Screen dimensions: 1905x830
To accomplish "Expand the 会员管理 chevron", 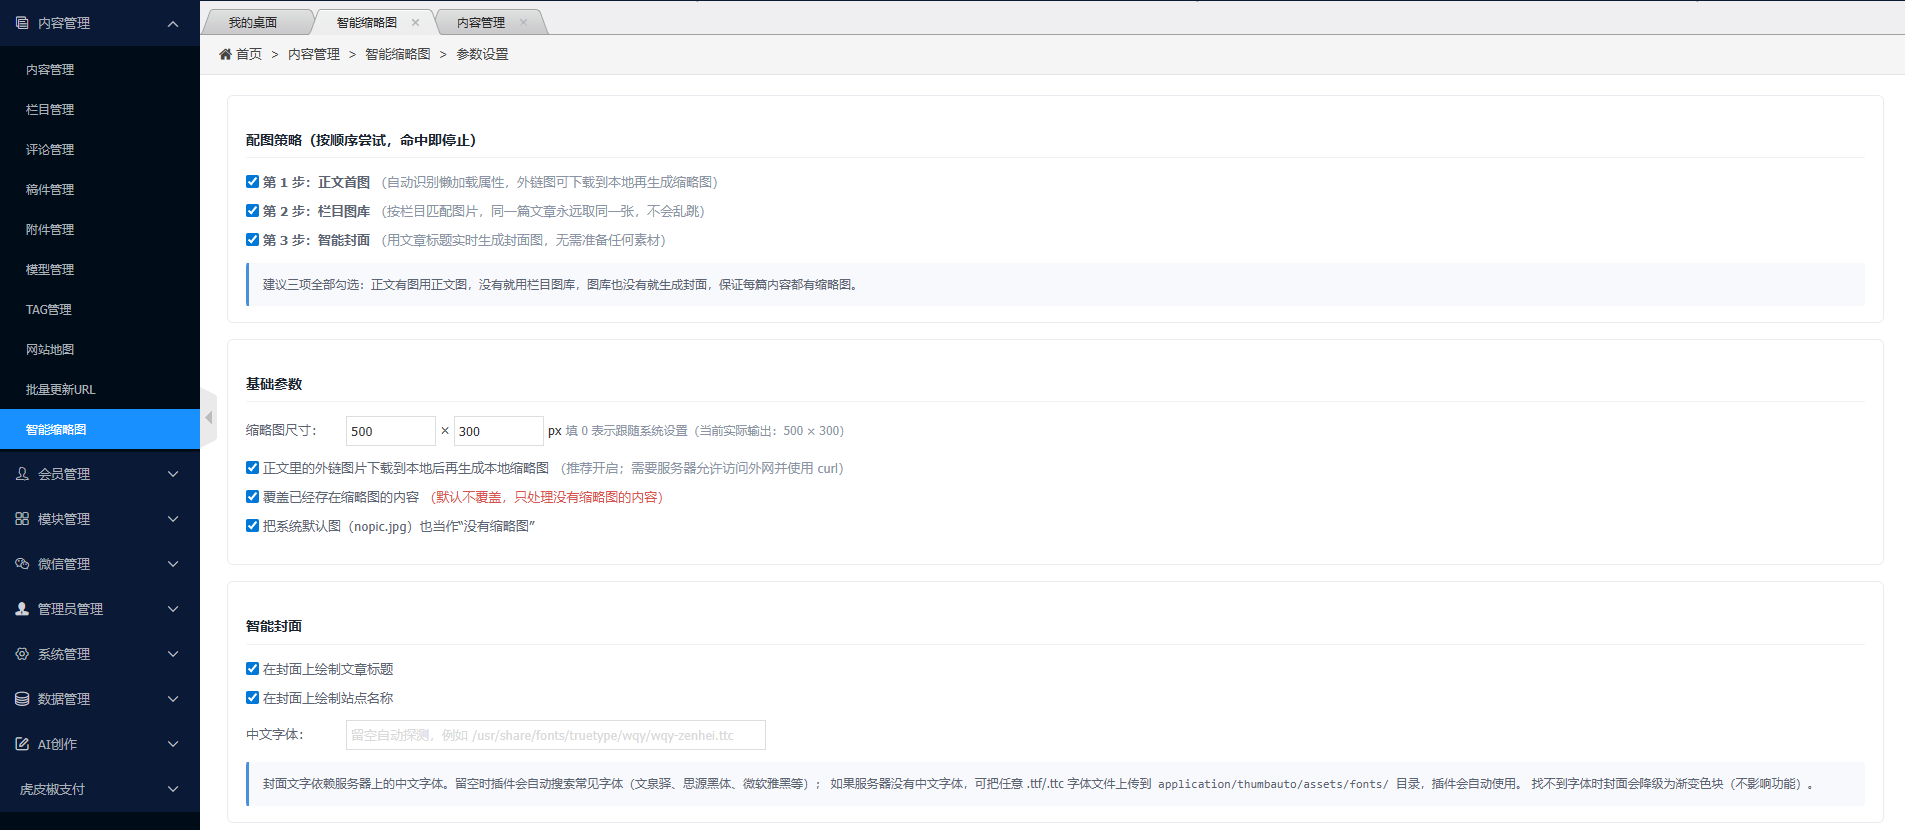I will 173,474.
